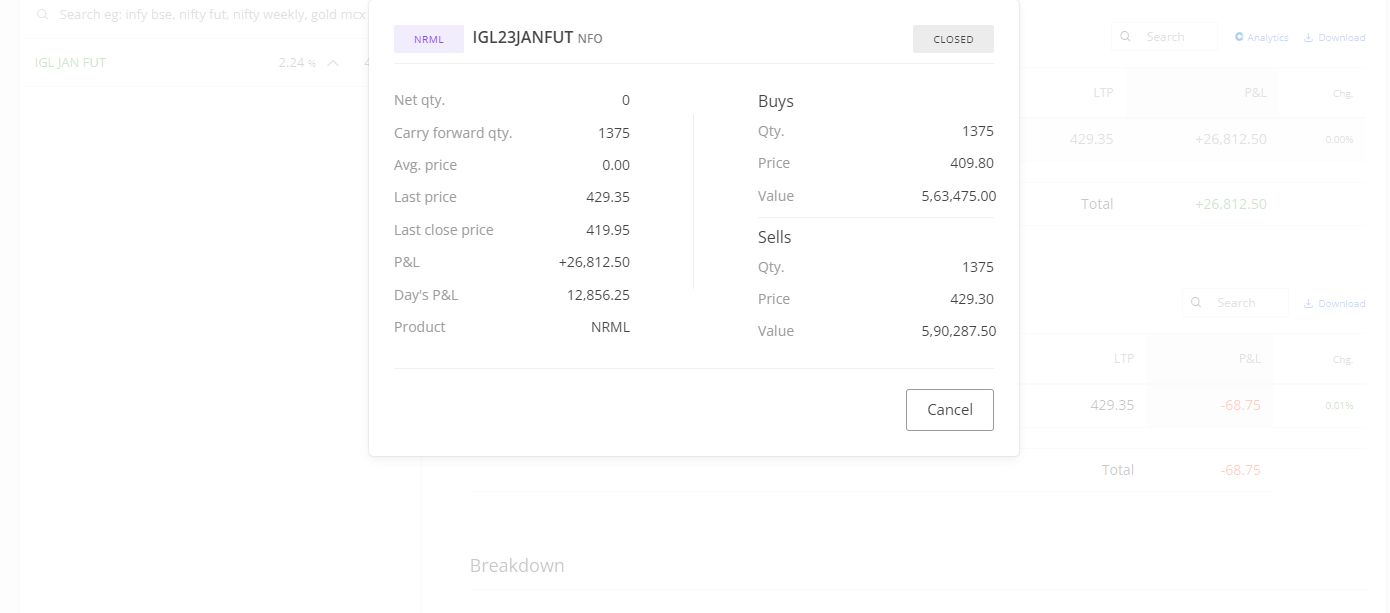Click the Analytics icon

[x=1239, y=37]
